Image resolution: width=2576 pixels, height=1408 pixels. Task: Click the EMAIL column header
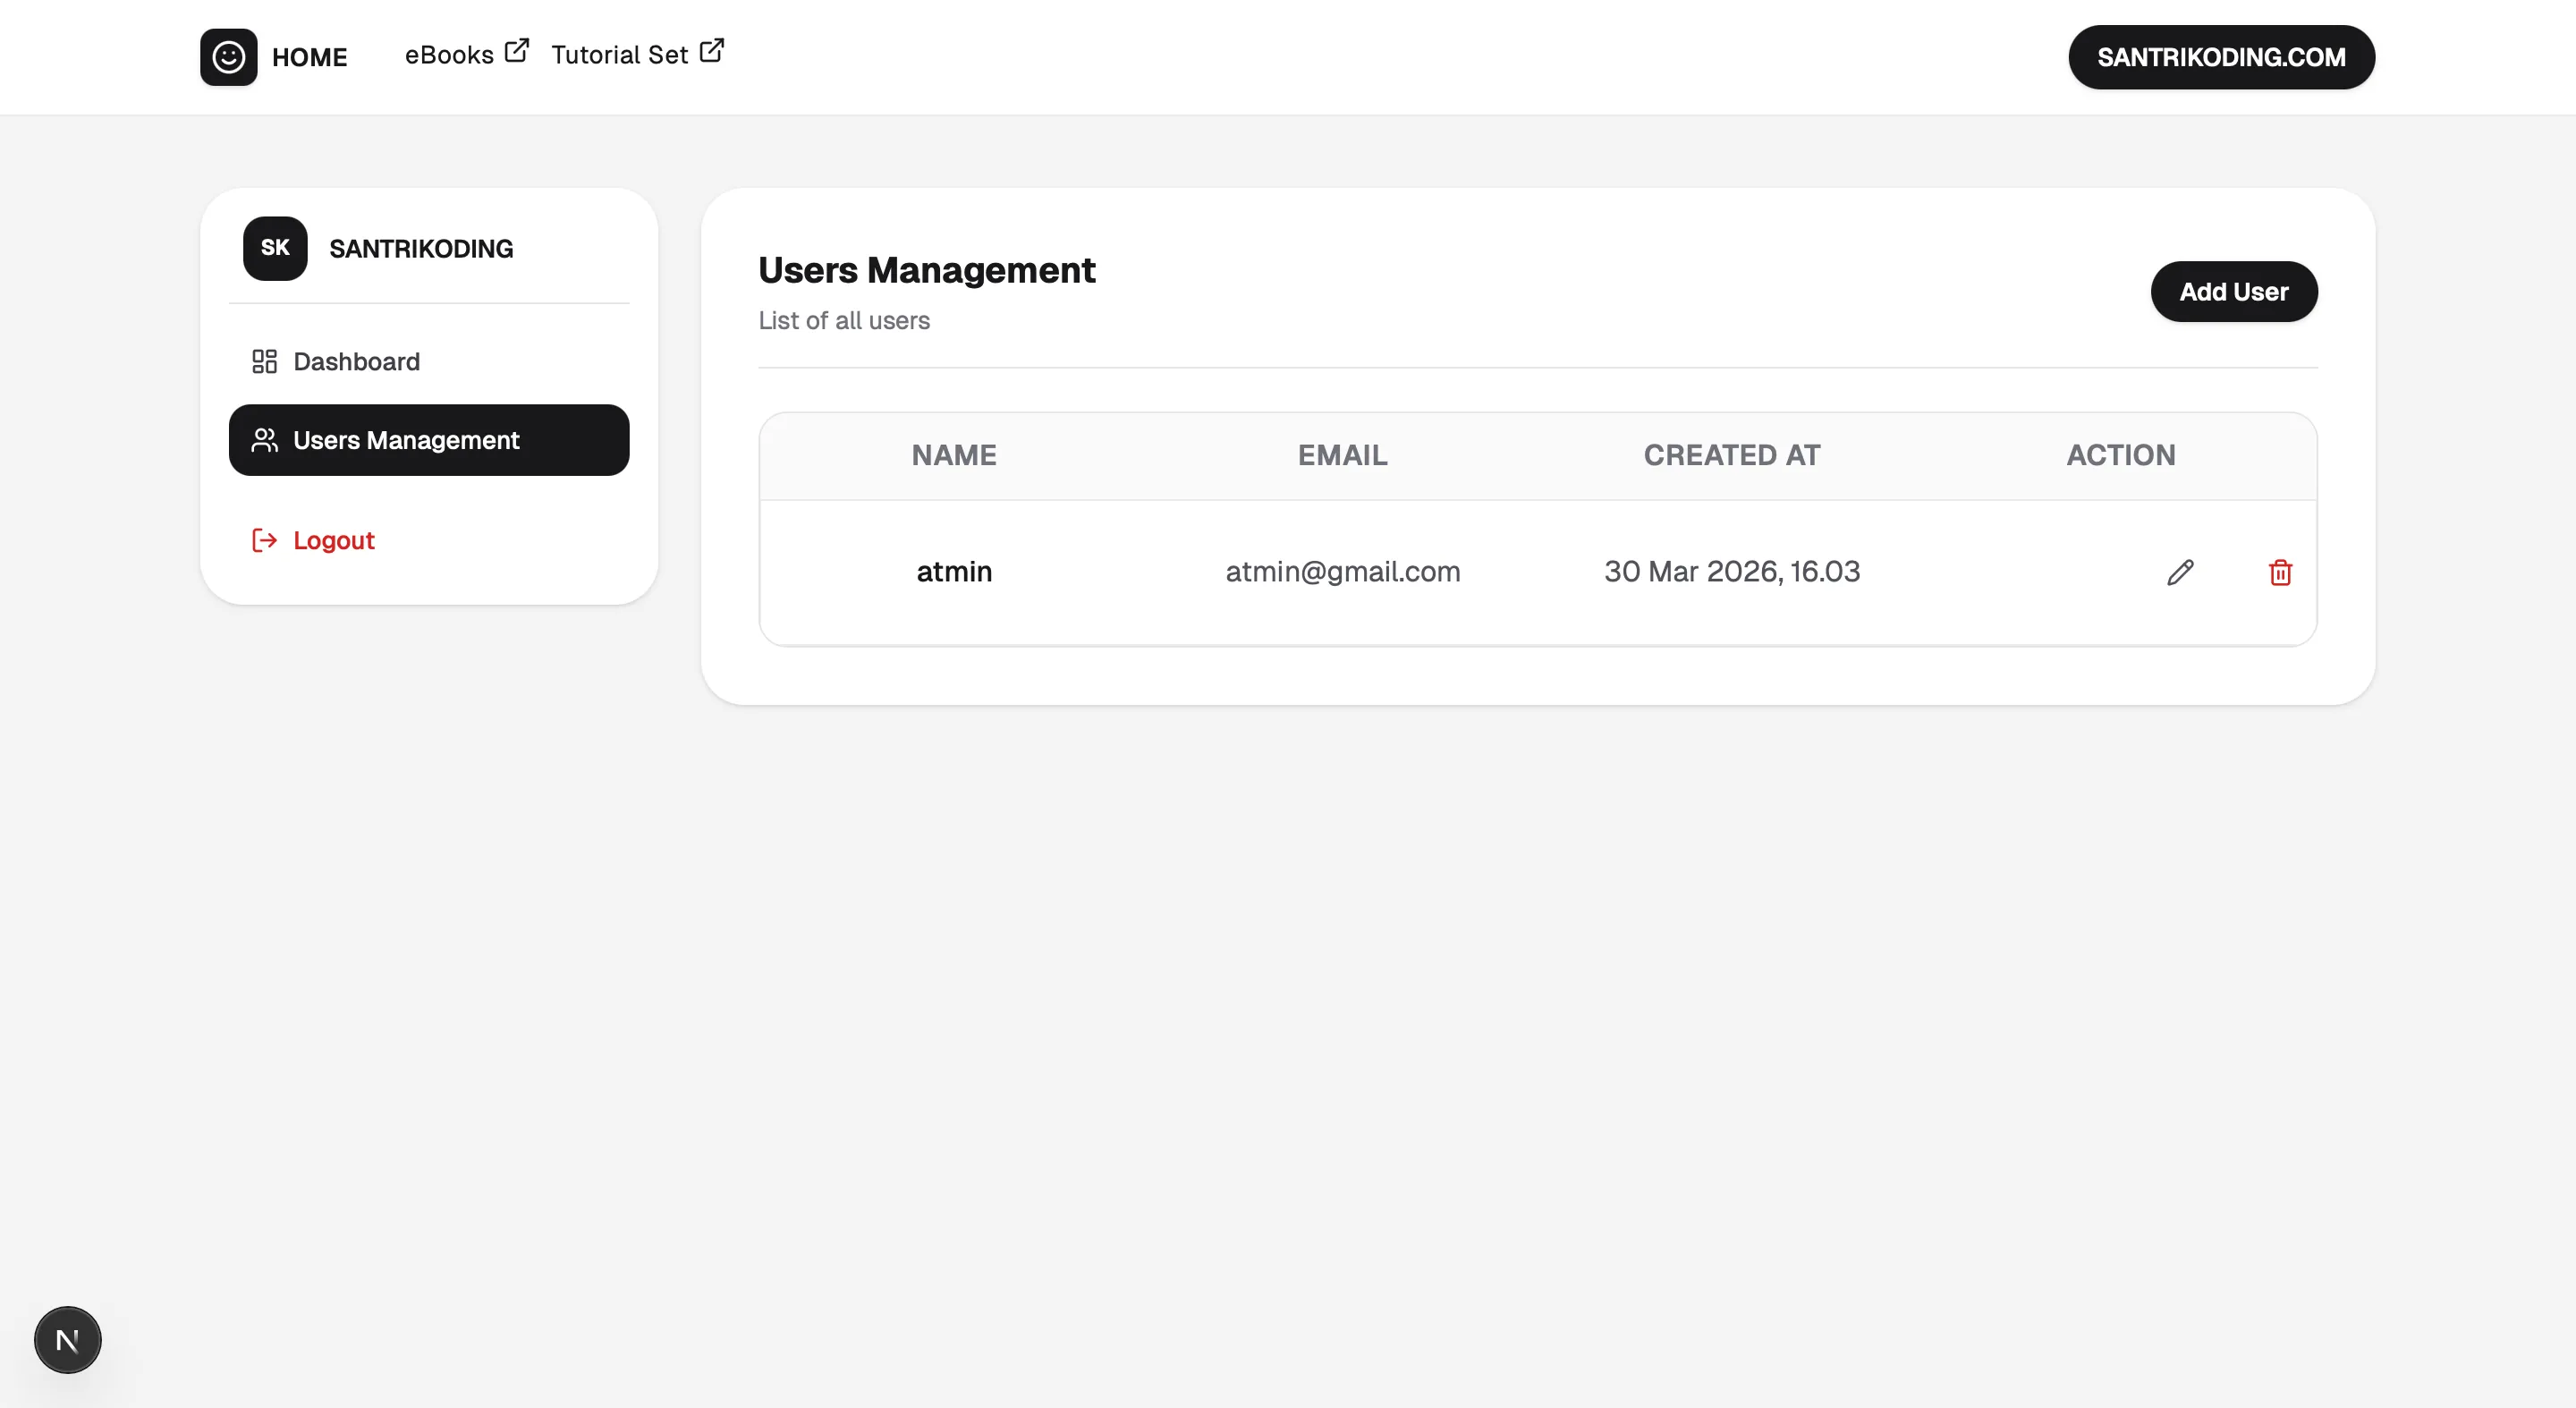pyautogui.click(x=1342, y=455)
